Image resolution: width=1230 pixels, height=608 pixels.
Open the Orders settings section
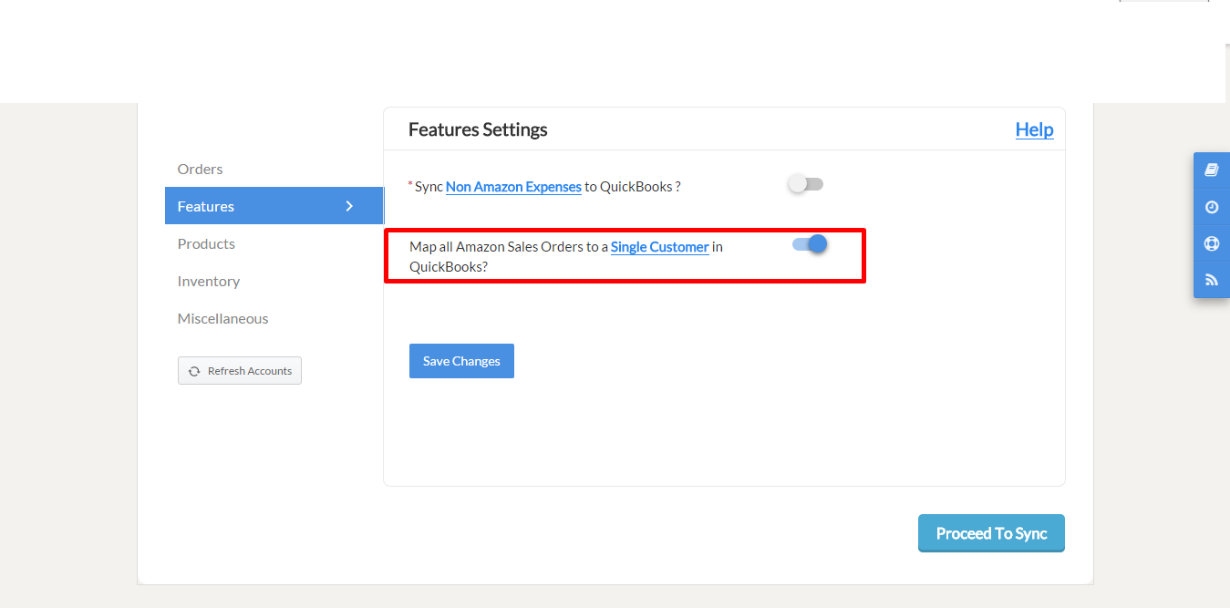point(200,169)
